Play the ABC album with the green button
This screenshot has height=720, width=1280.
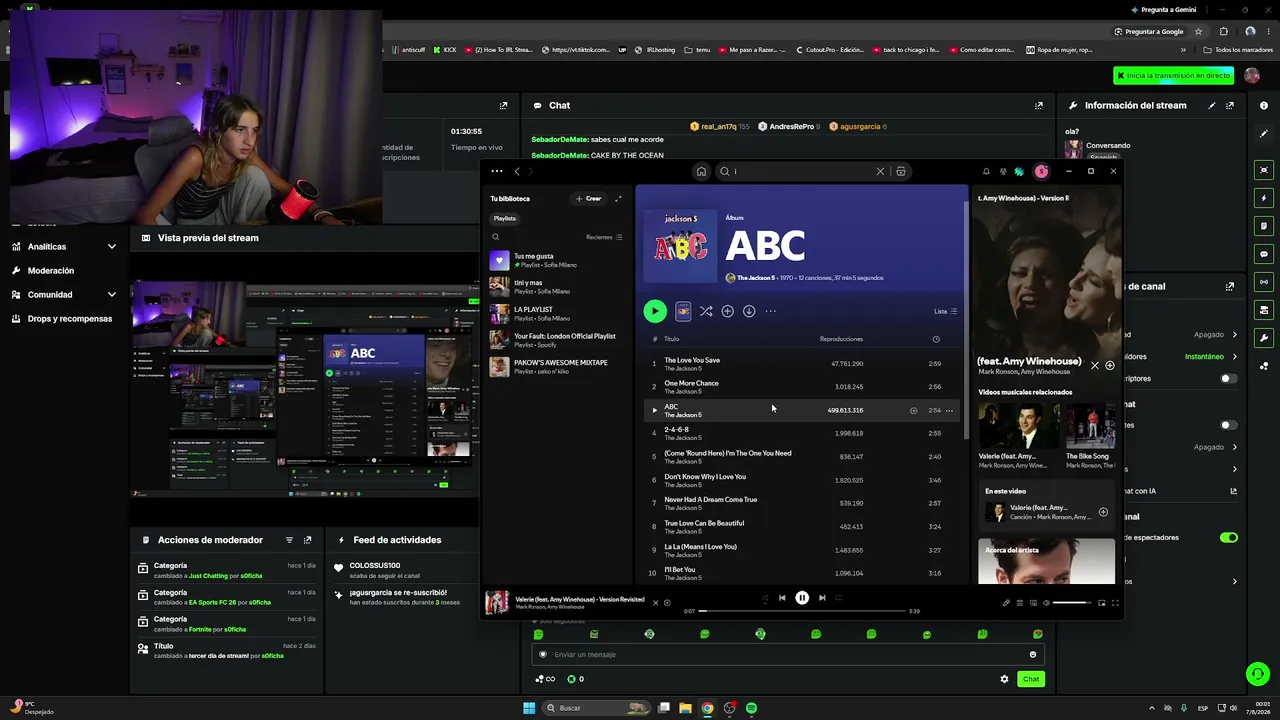pos(655,311)
